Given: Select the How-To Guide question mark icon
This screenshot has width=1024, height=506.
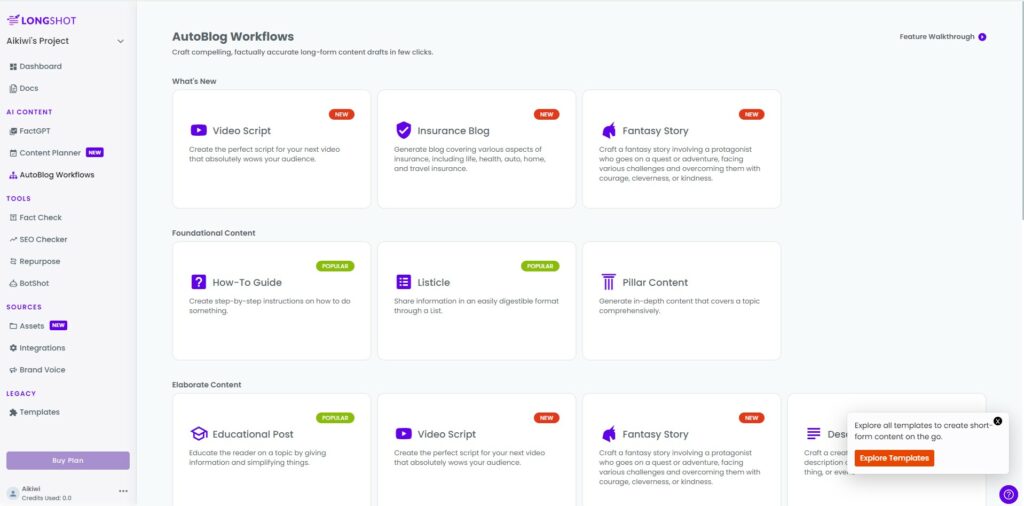Looking at the screenshot, I should tap(199, 282).
